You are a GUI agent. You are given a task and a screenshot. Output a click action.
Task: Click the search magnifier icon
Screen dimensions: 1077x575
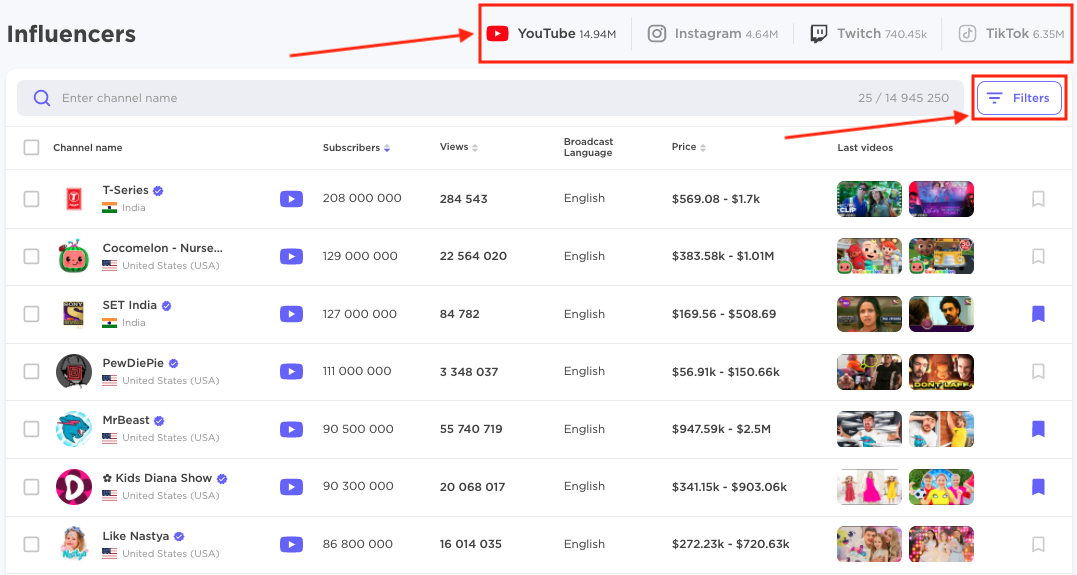(42, 98)
